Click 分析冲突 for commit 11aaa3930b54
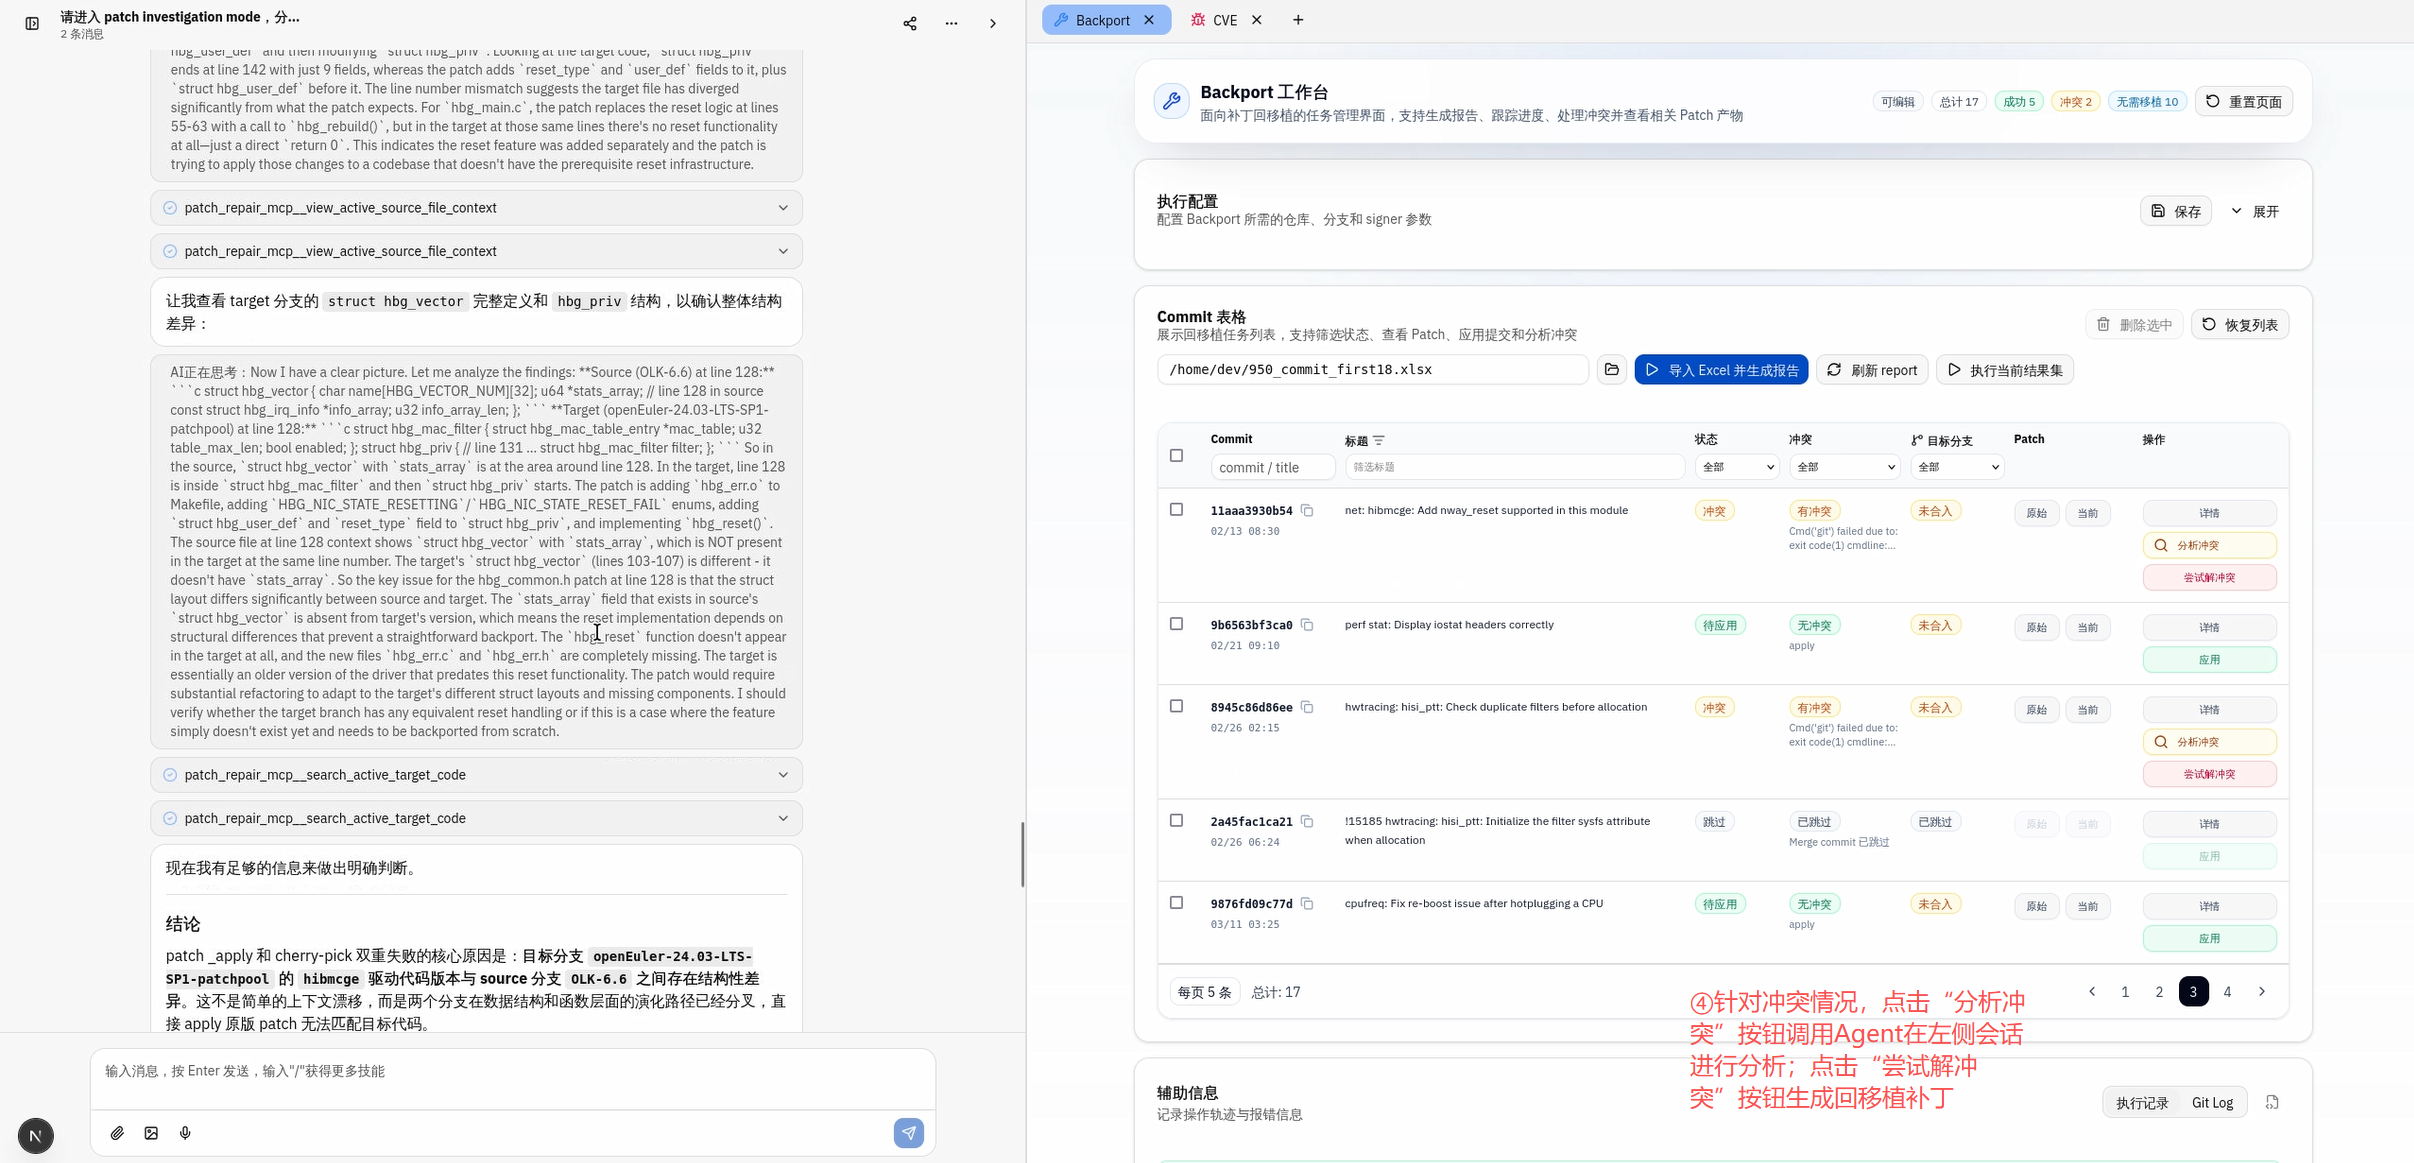The image size is (2414, 1163). (x=2209, y=546)
